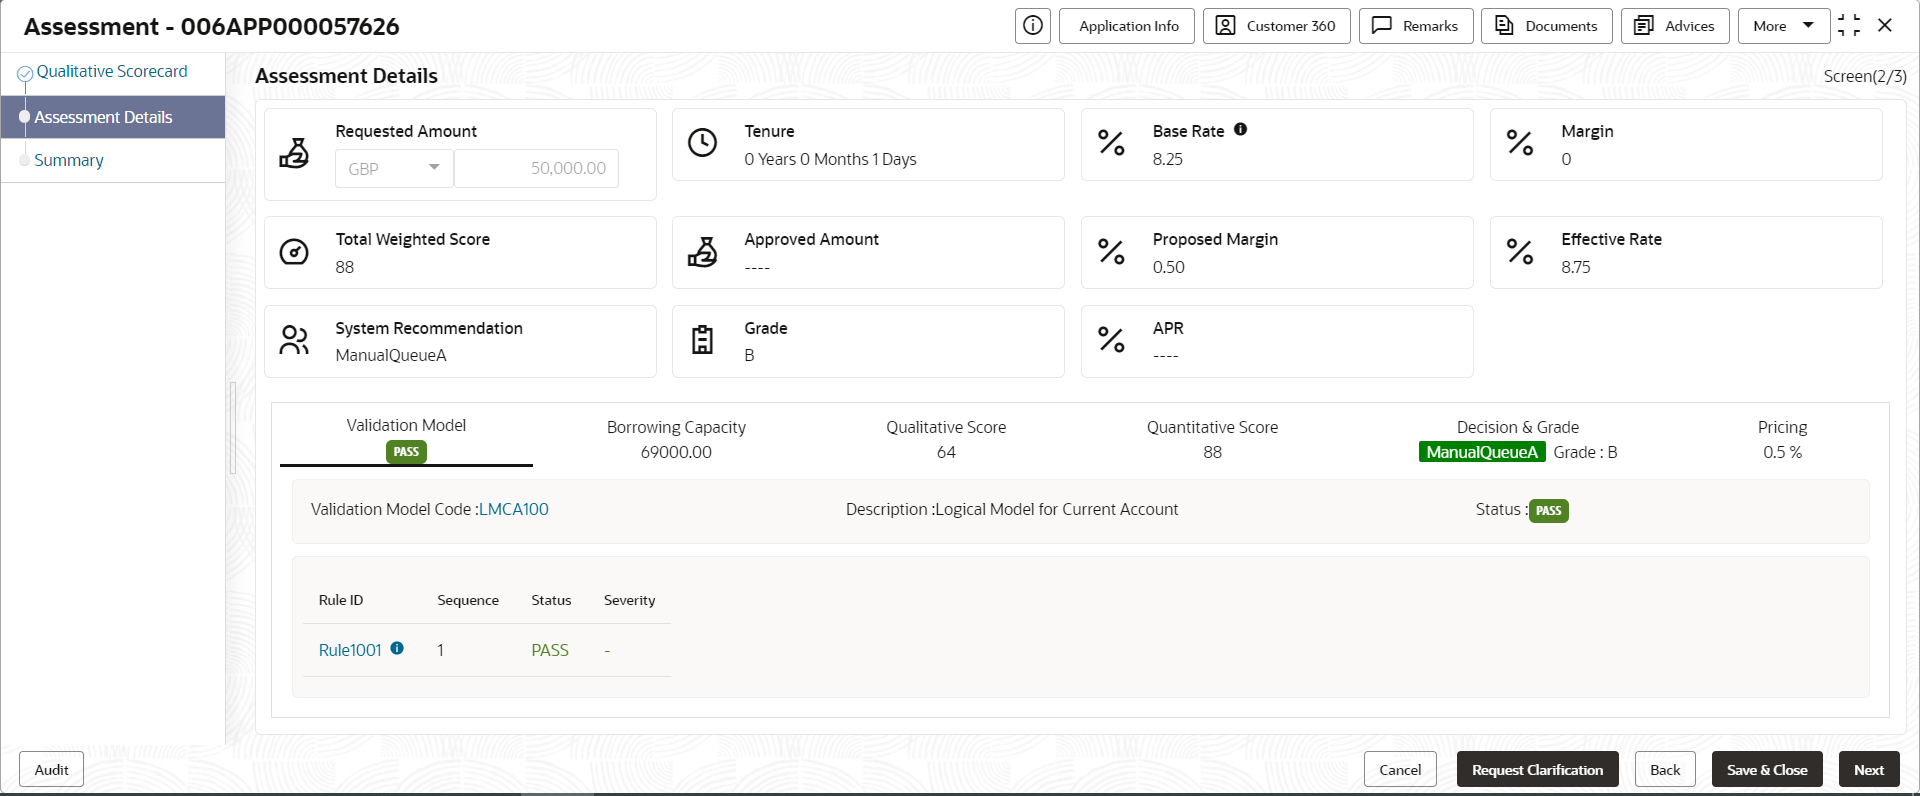
Task: Click the information circle icon in header
Action: (1032, 26)
